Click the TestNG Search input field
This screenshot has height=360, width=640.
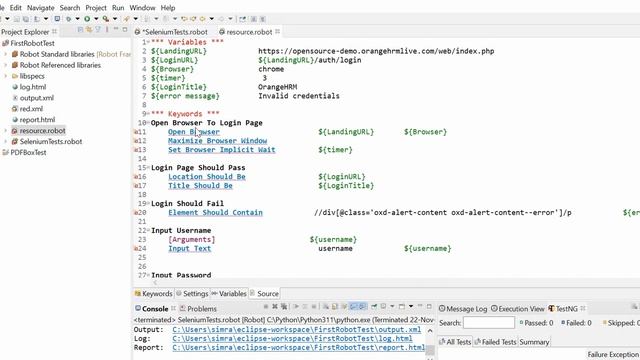489,322
